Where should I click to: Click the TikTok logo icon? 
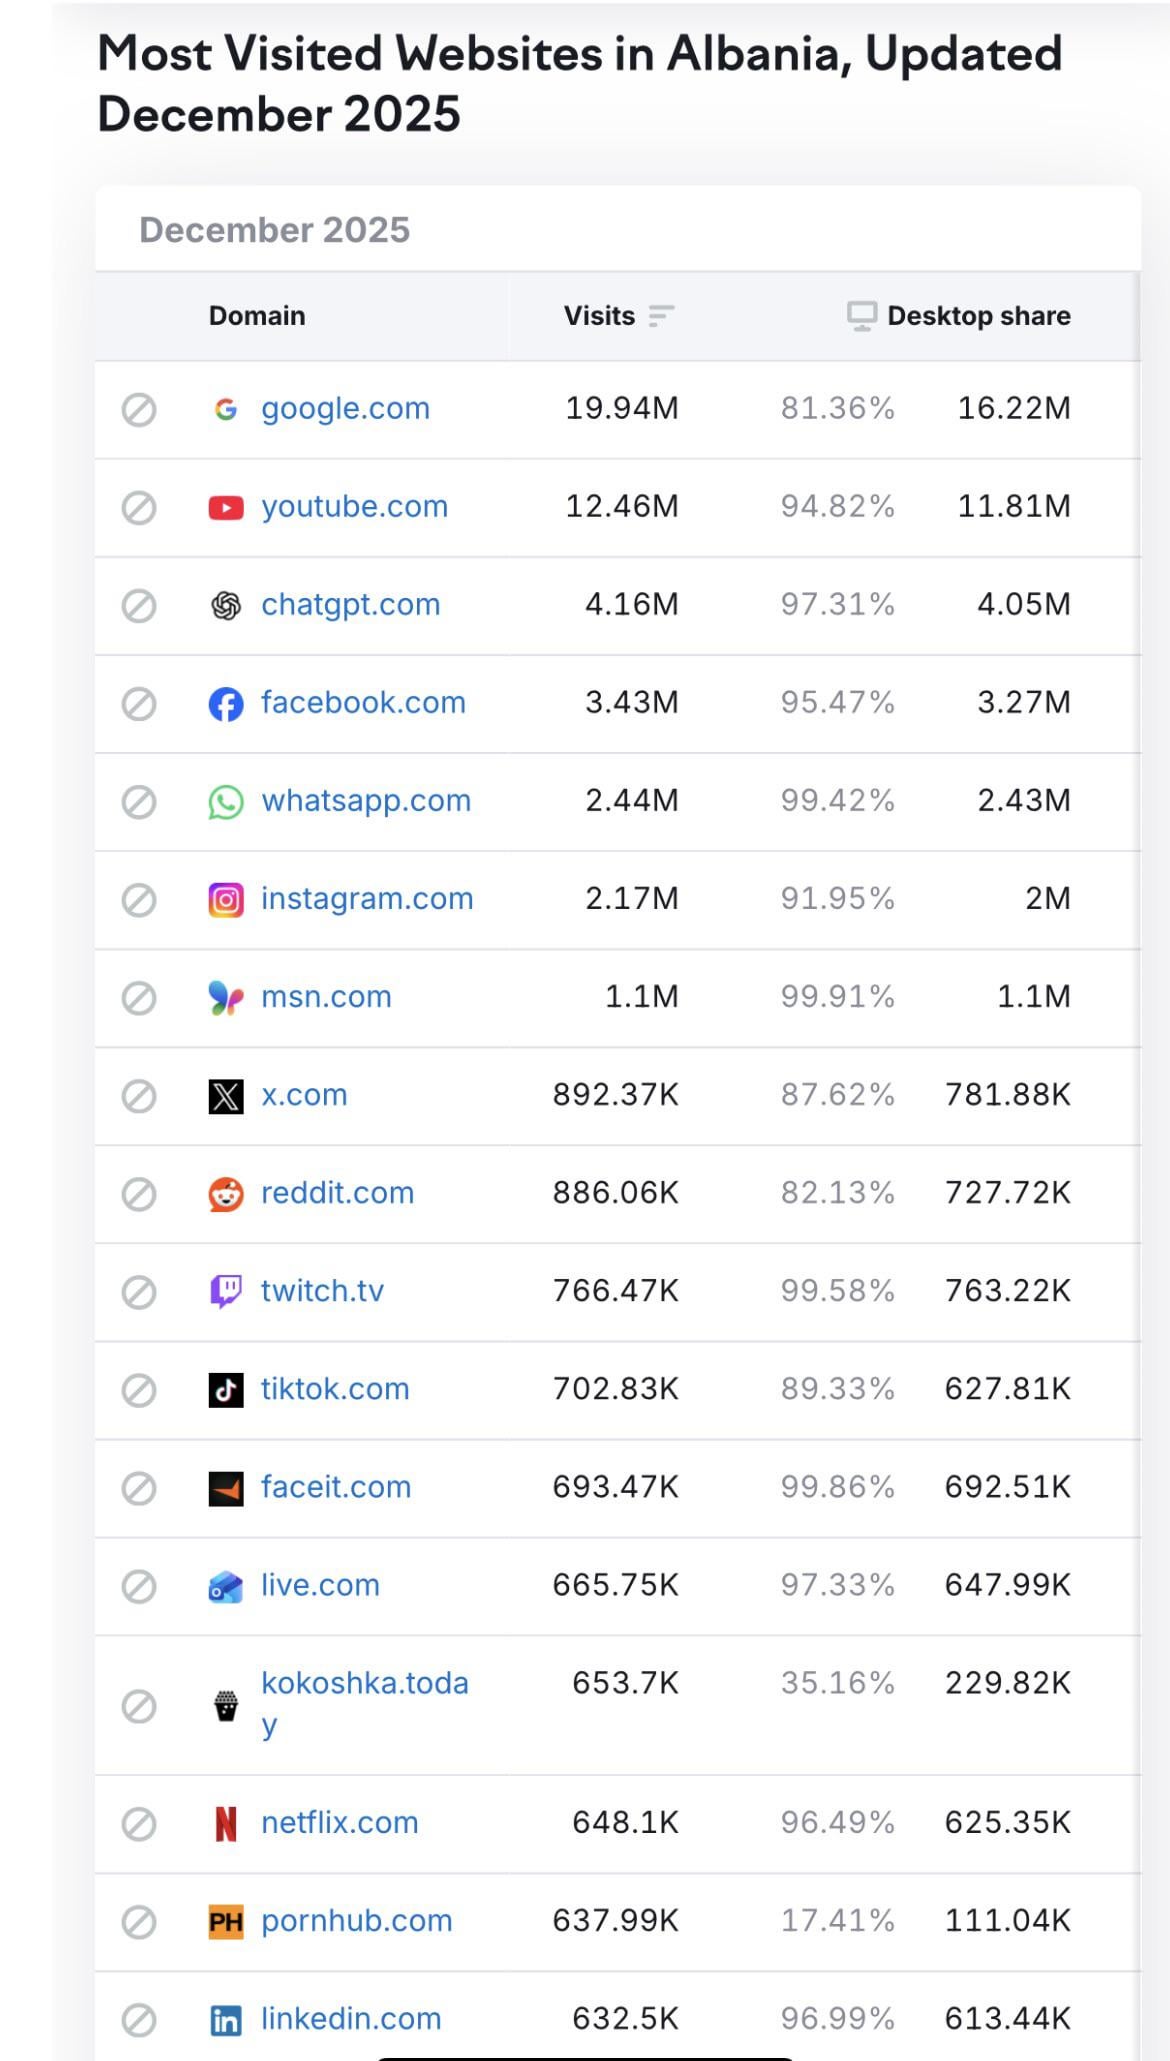226,1390
